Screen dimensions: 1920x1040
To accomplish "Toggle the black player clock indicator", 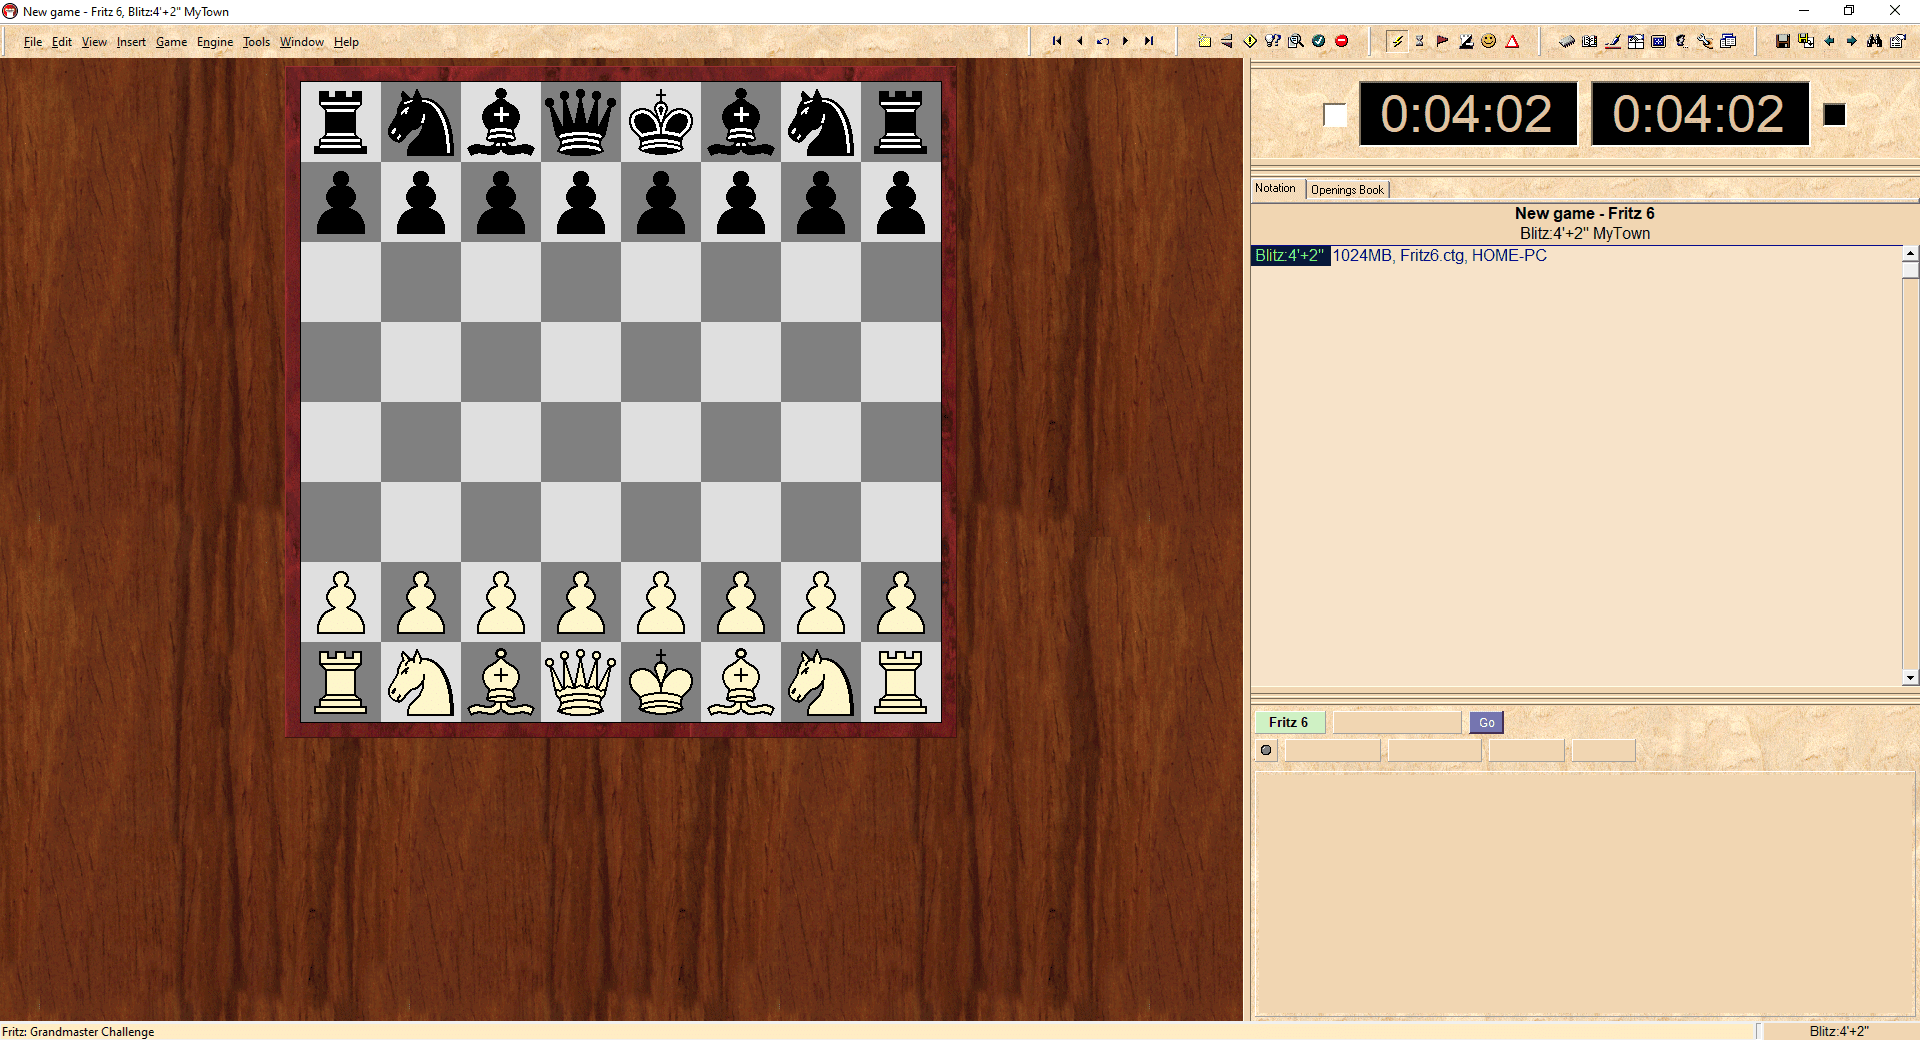I will [1834, 115].
